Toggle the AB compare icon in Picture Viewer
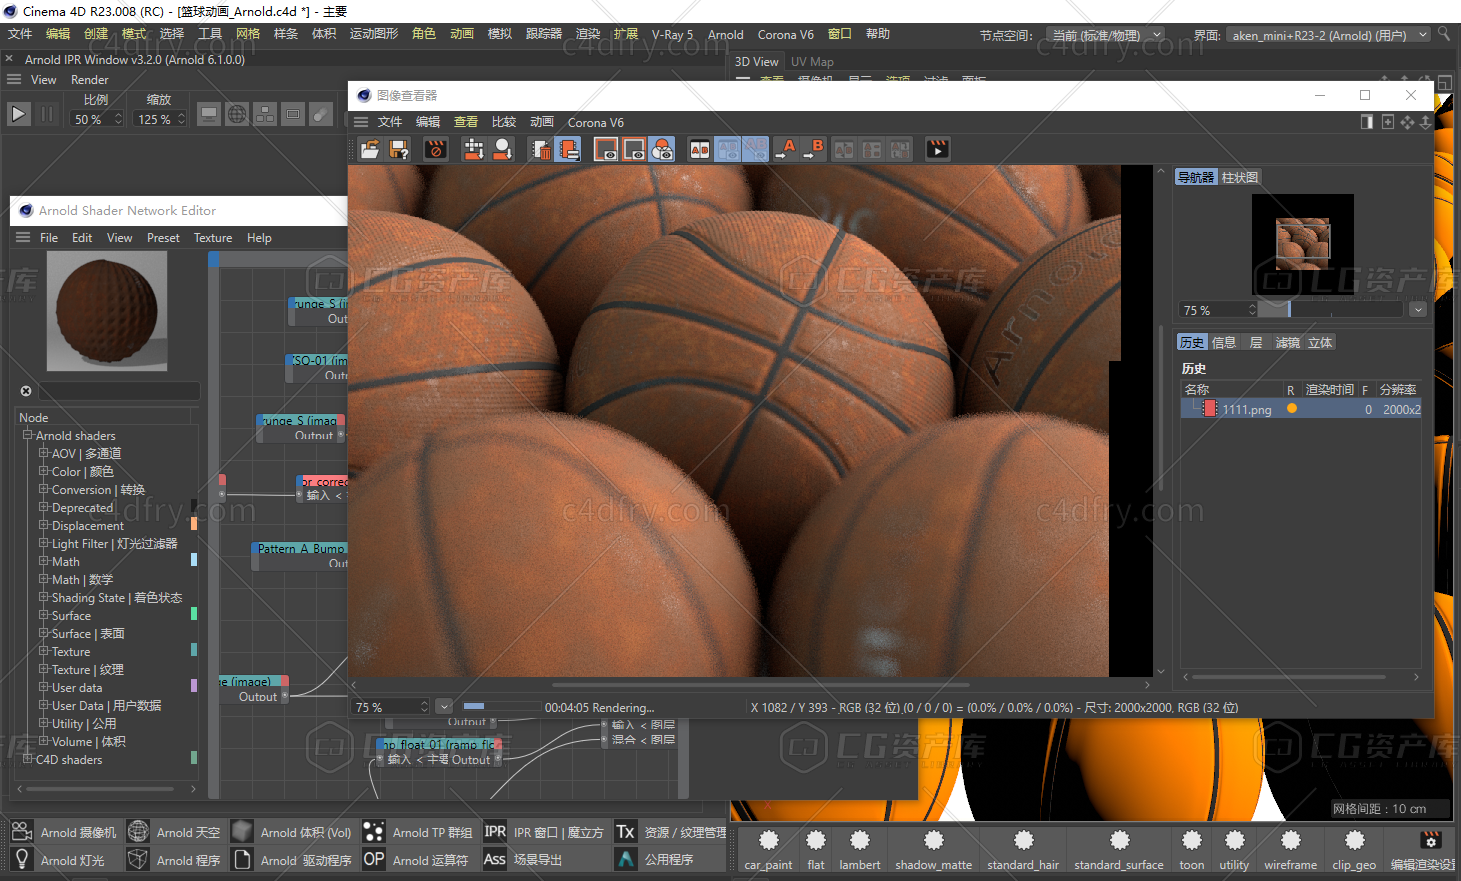The image size is (1461, 881). 700,149
